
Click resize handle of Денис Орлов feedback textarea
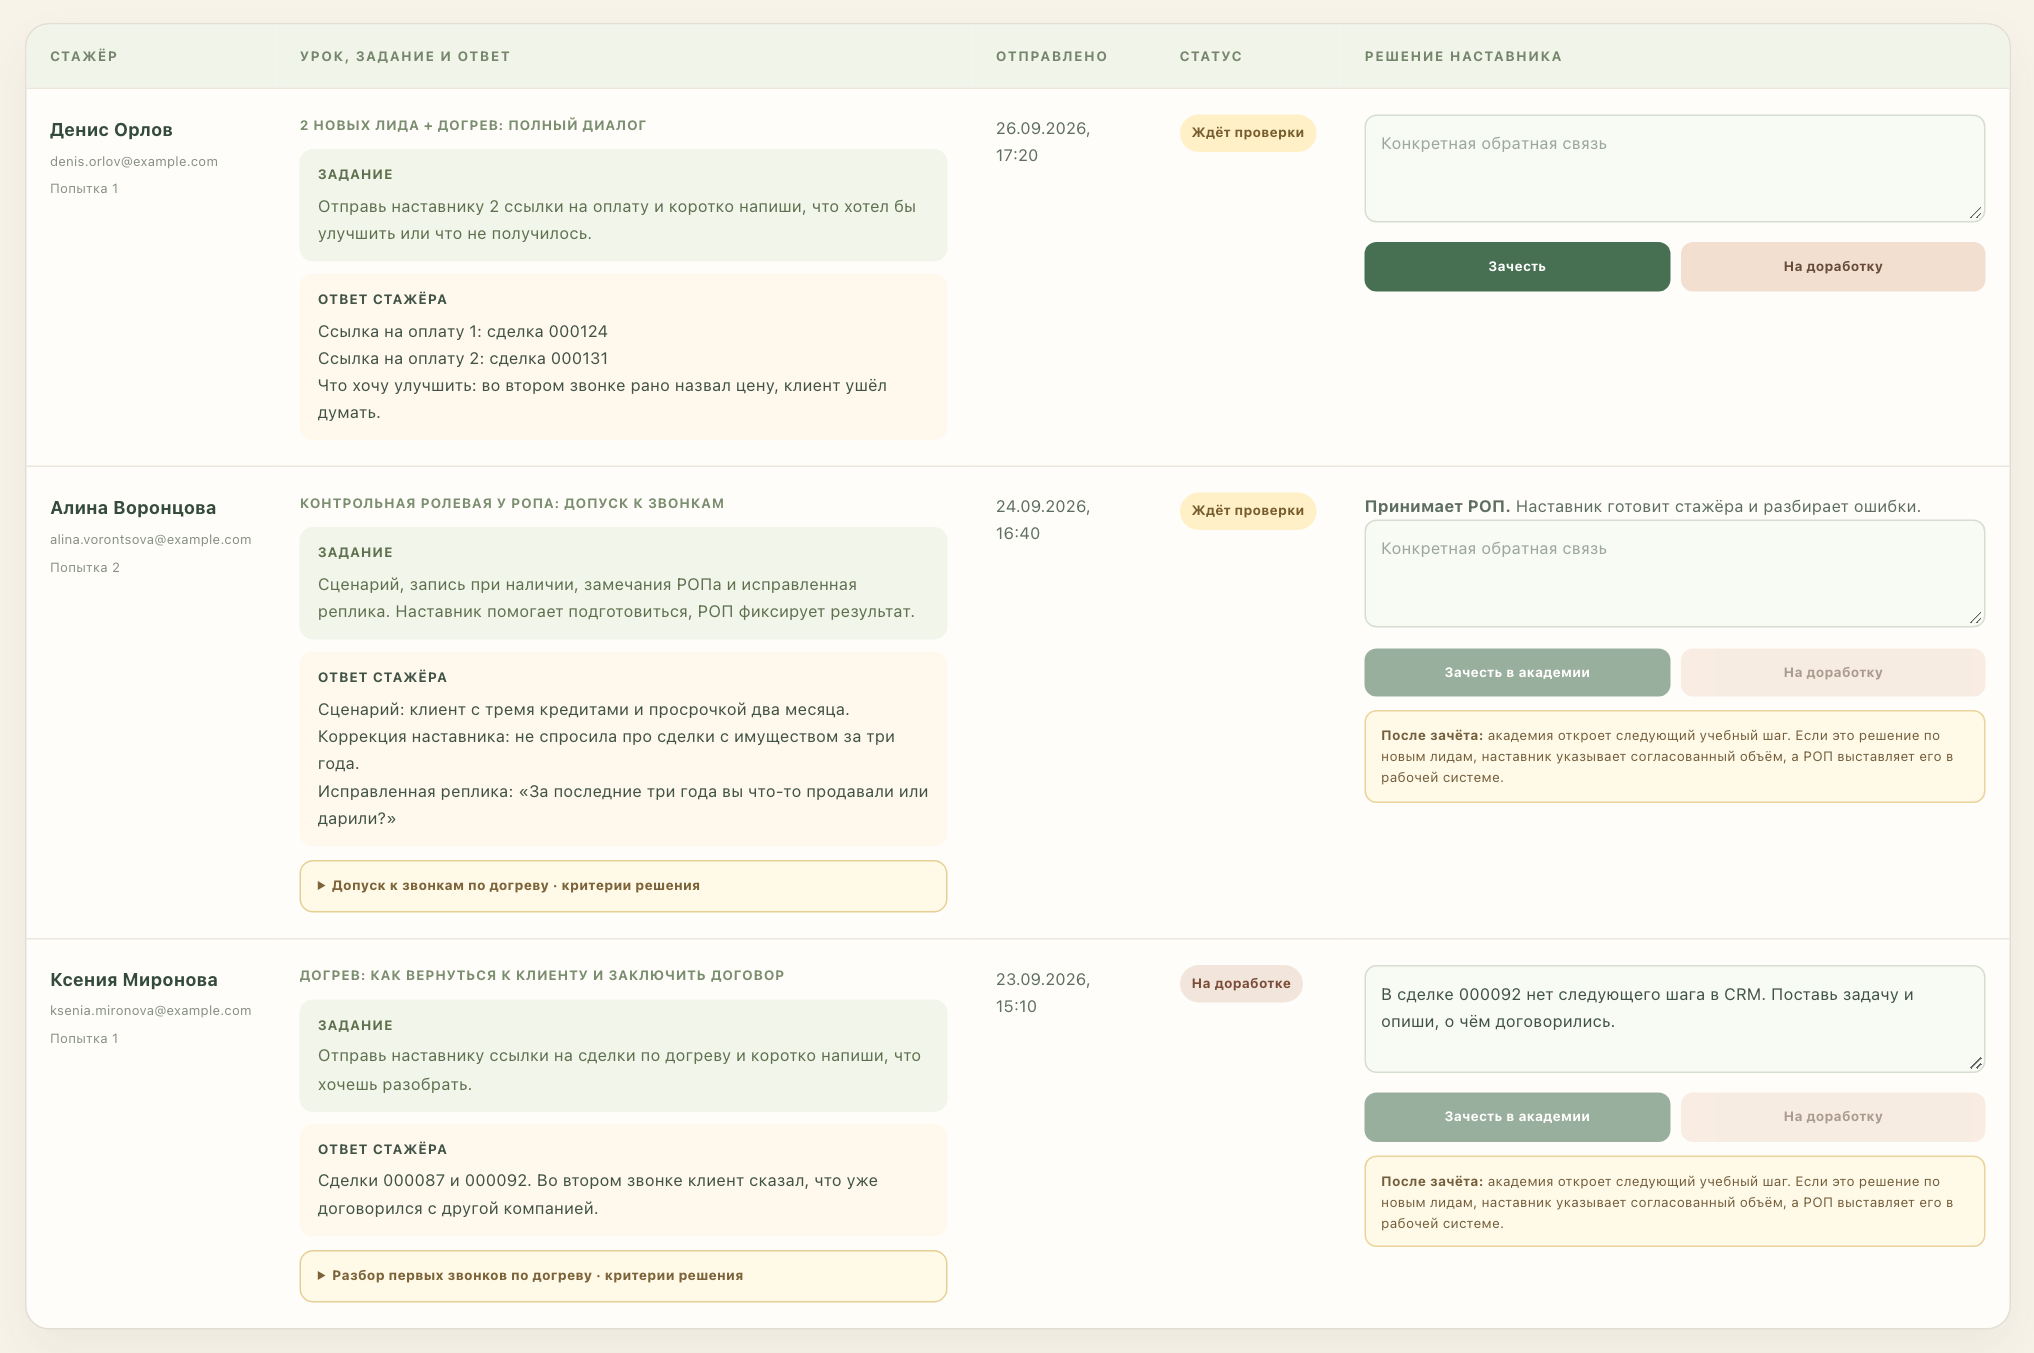point(1975,212)
